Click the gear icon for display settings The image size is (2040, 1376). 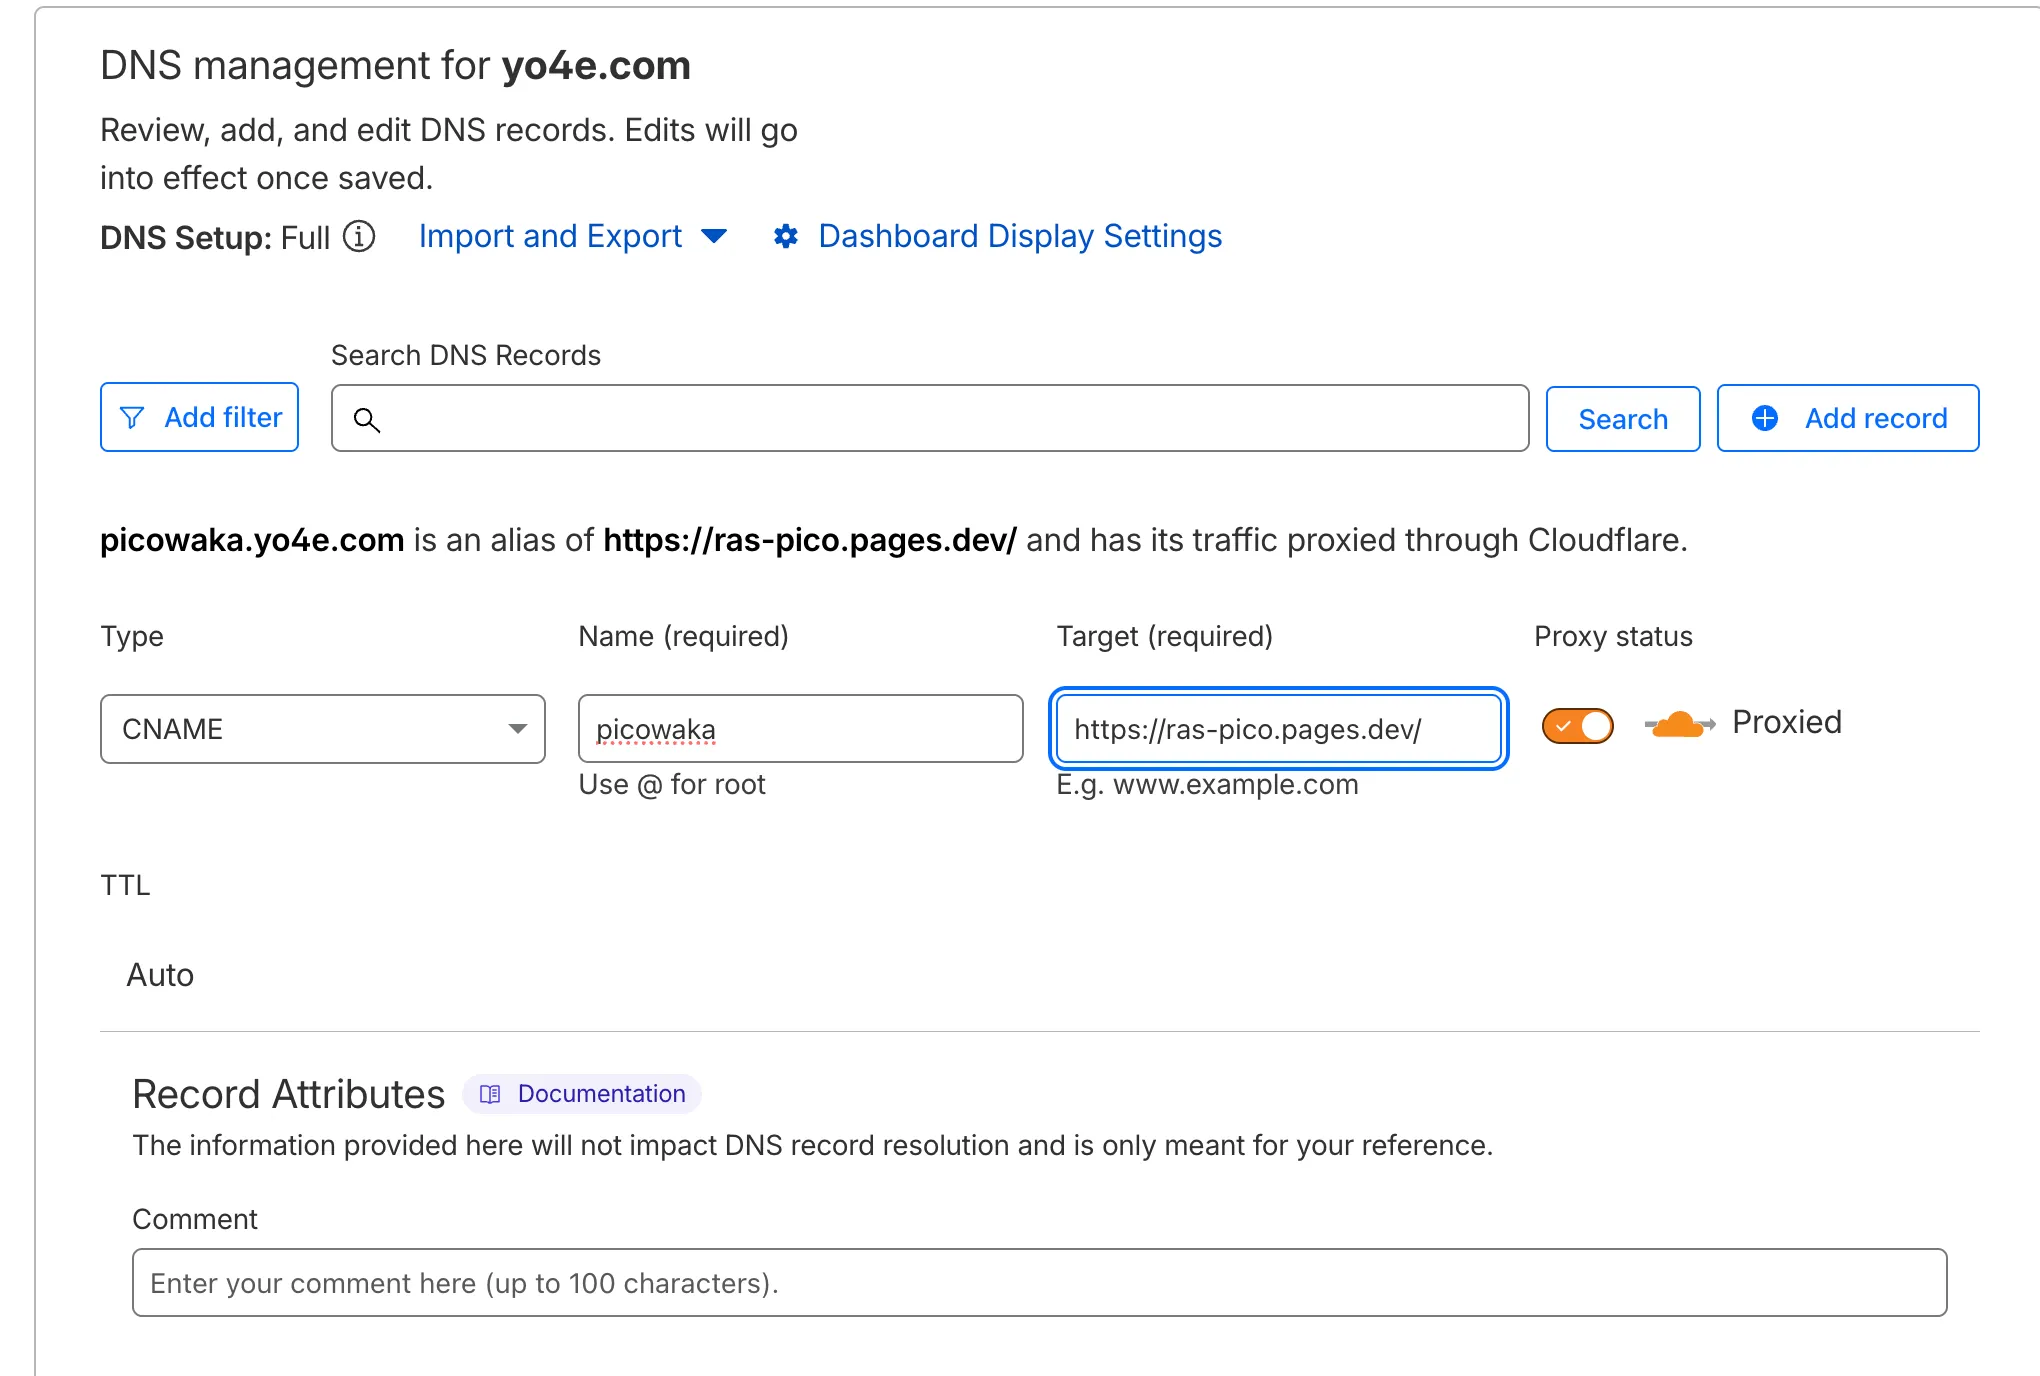(x=786, y=237)
